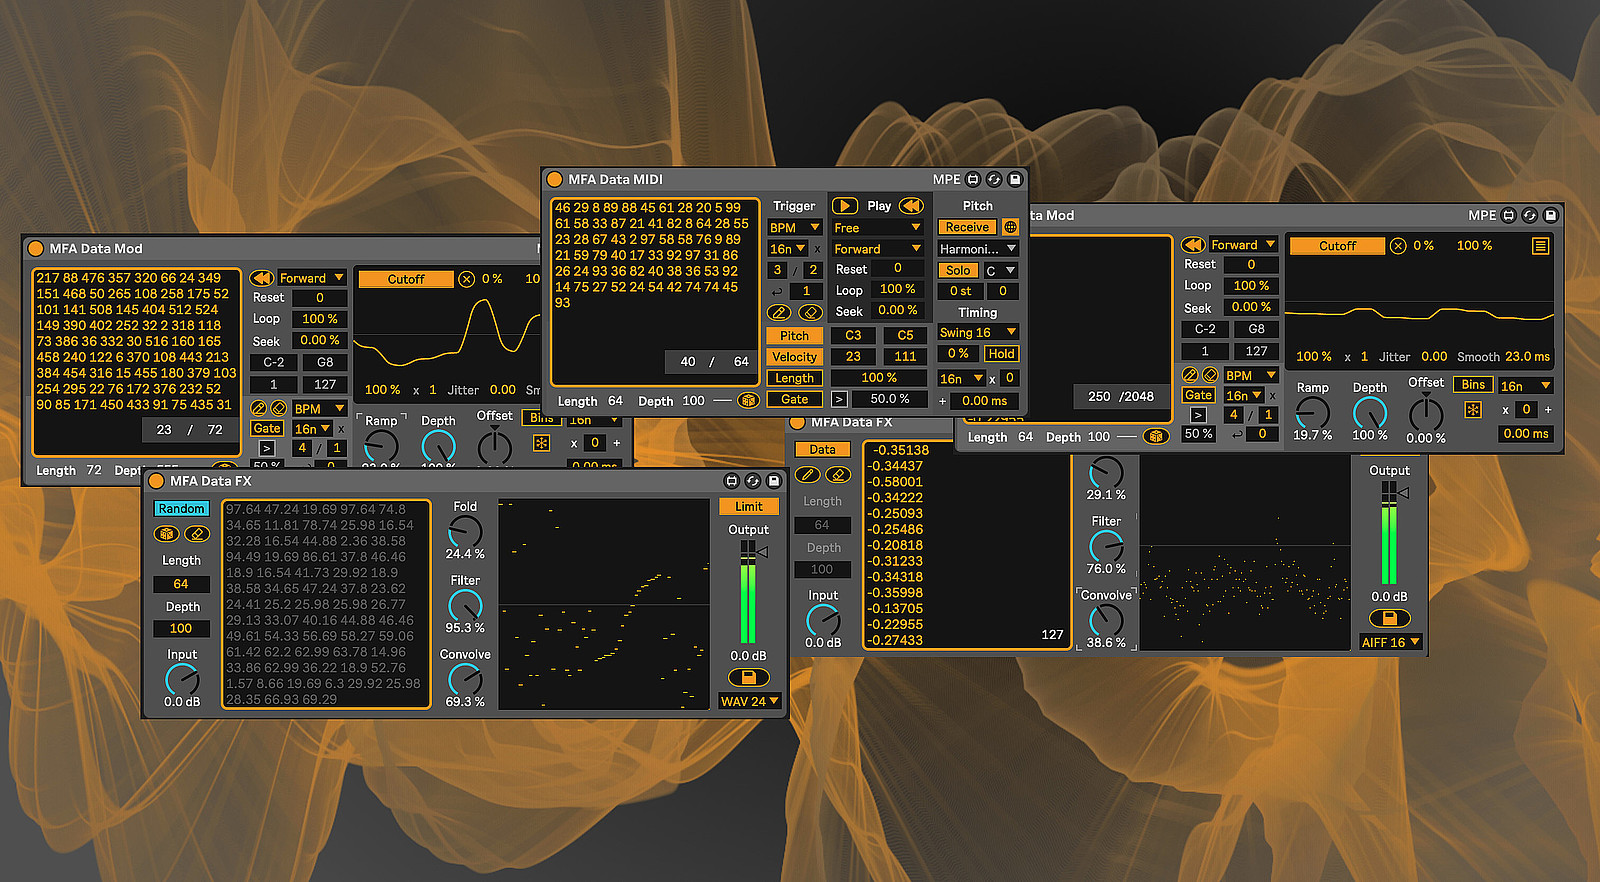Screen dimensions: 1600x882
Task: Click the list icon right of Cutoff
Action: click(1540, 246)
